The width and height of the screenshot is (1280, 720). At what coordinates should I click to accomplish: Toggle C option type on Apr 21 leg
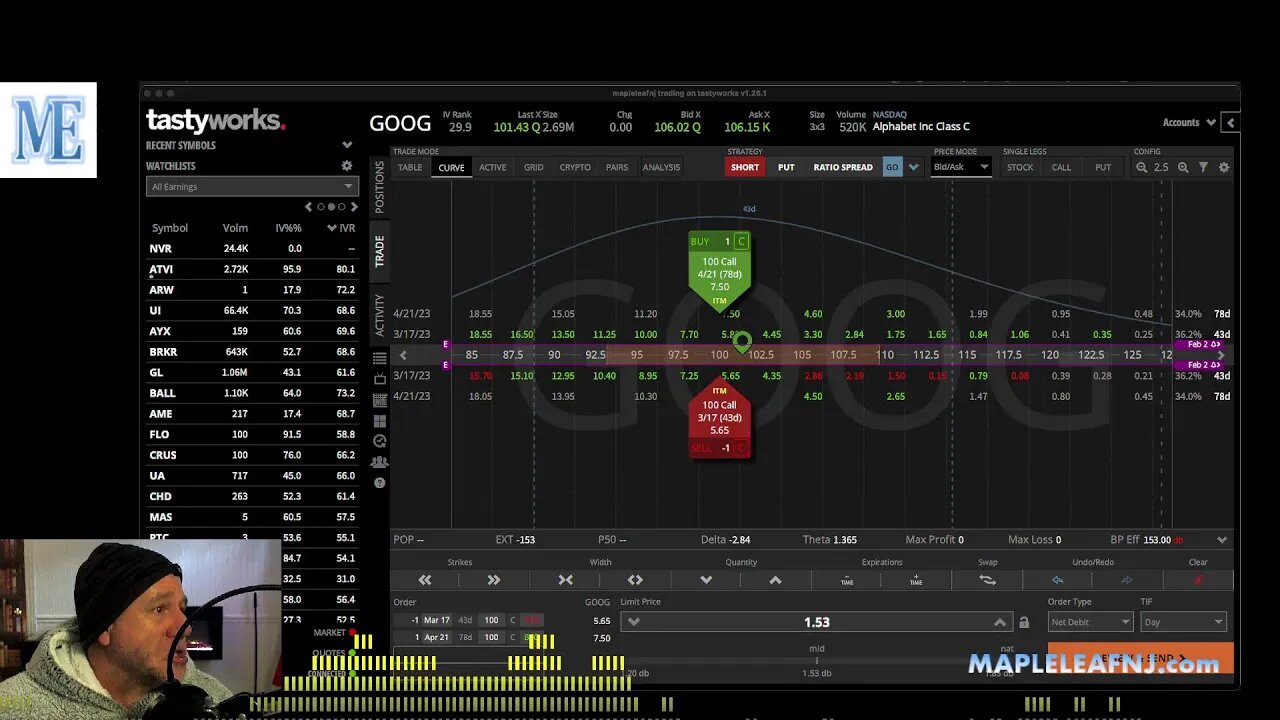513,637
